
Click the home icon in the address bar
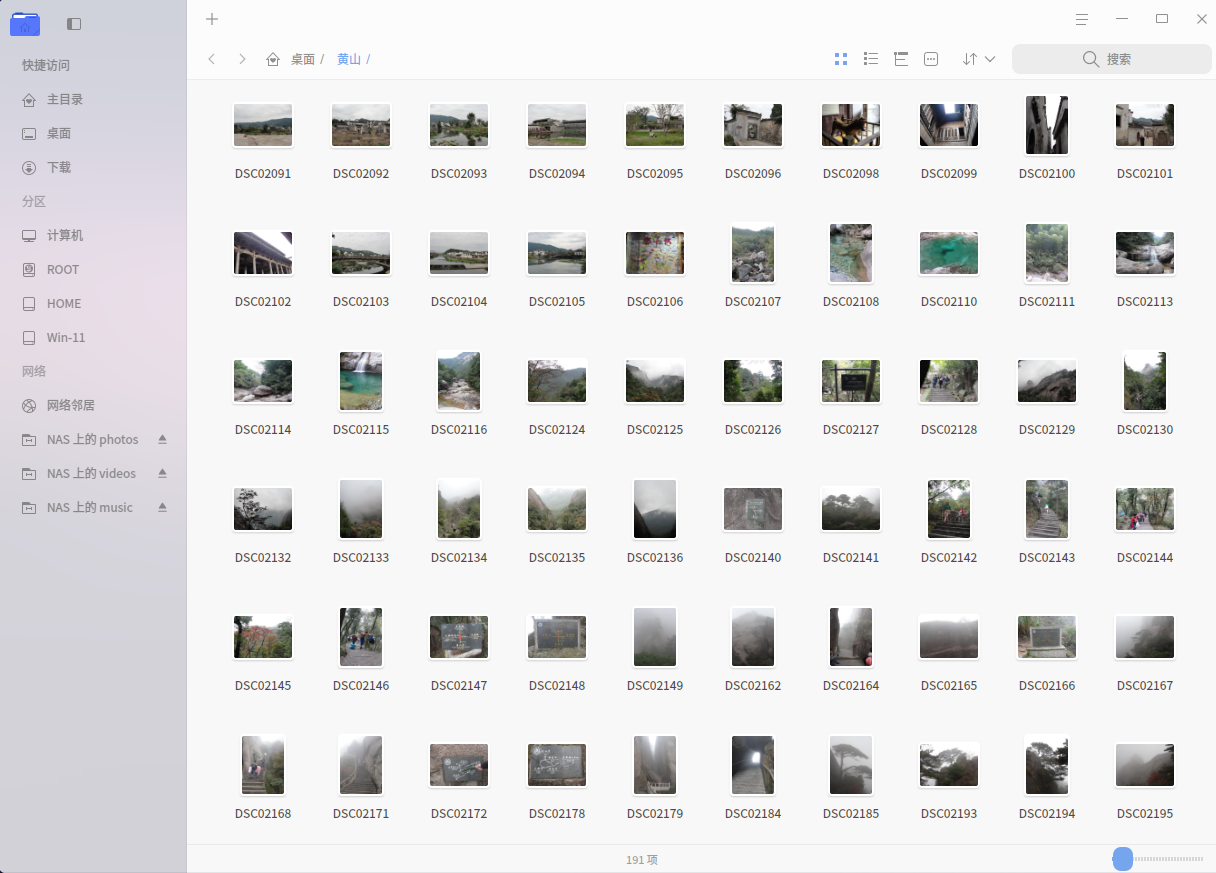273,59
